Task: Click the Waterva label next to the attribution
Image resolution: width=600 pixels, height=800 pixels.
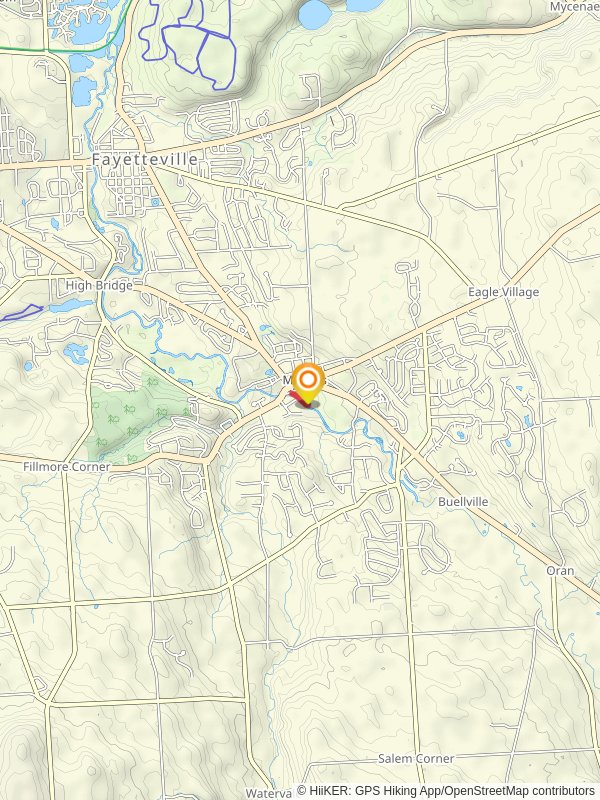Action: tap(268, 793)
